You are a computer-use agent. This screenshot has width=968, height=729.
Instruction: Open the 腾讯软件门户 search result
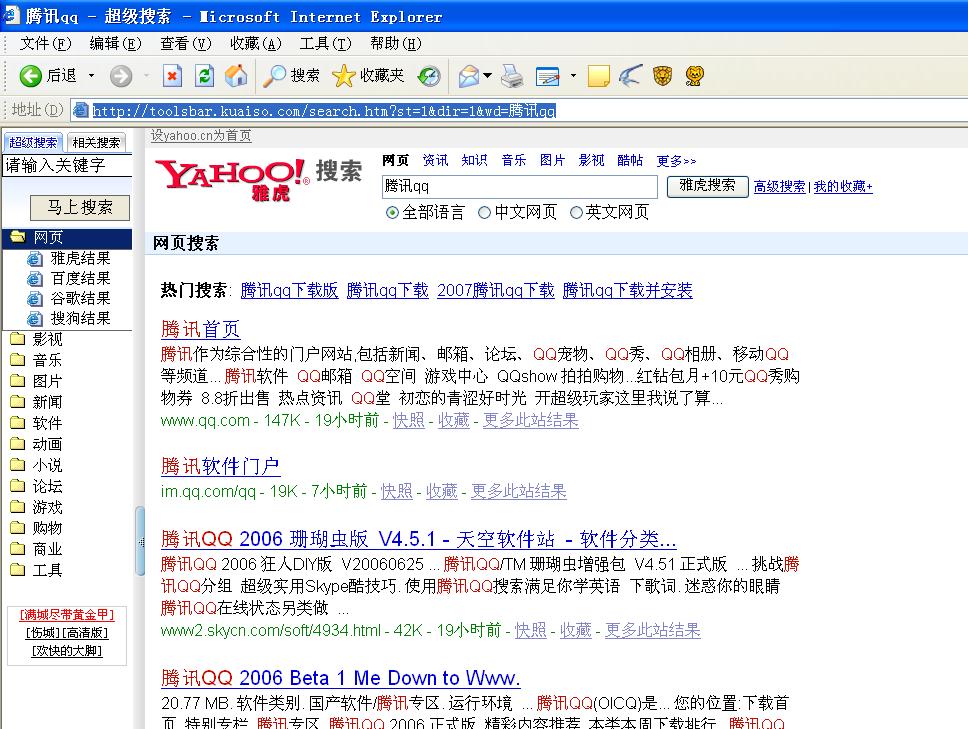click(220, 466)
